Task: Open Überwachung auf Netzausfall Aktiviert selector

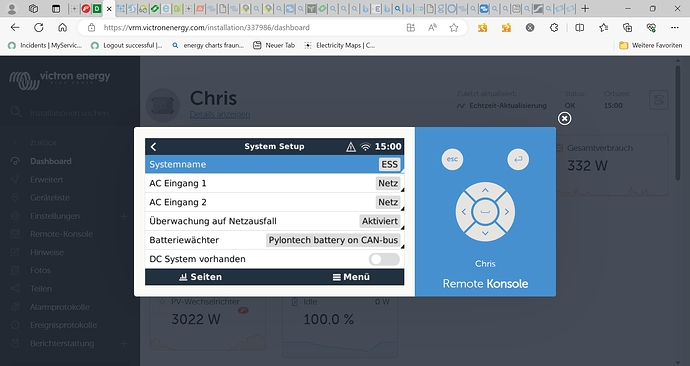Action: (x=380, y=221)
